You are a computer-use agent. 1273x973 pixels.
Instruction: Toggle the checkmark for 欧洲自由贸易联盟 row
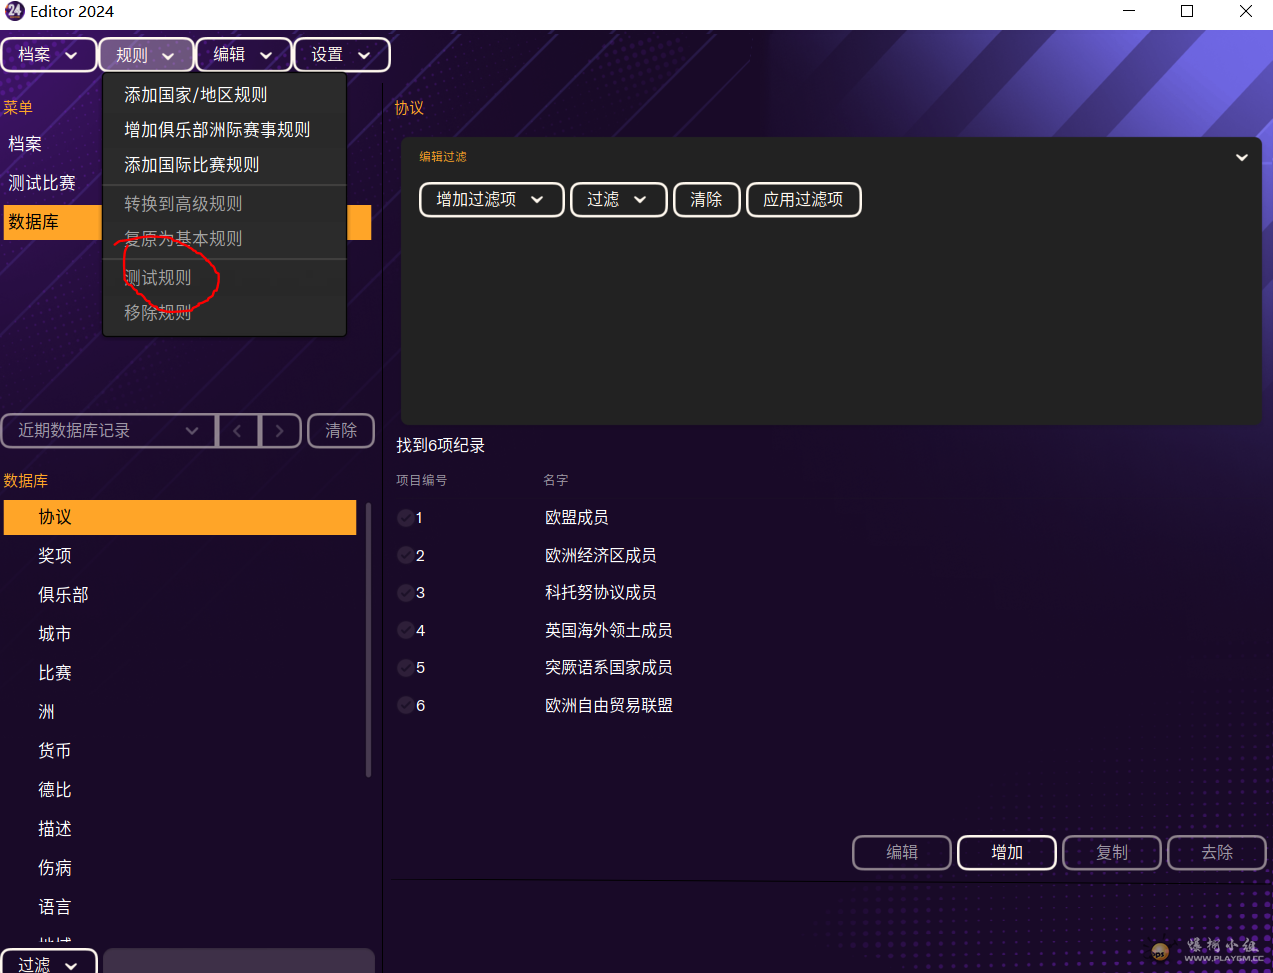coord(405,706)
